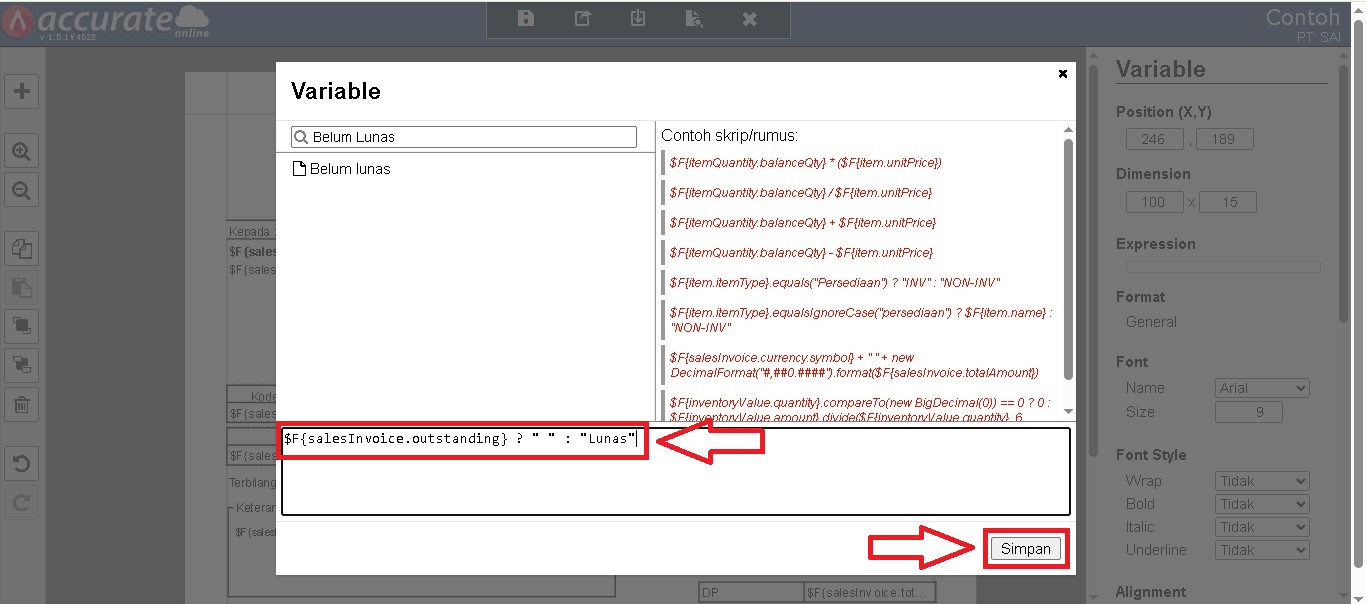Click the zoom in magnifier icon
1366x604 pixels.
(21, 152)
